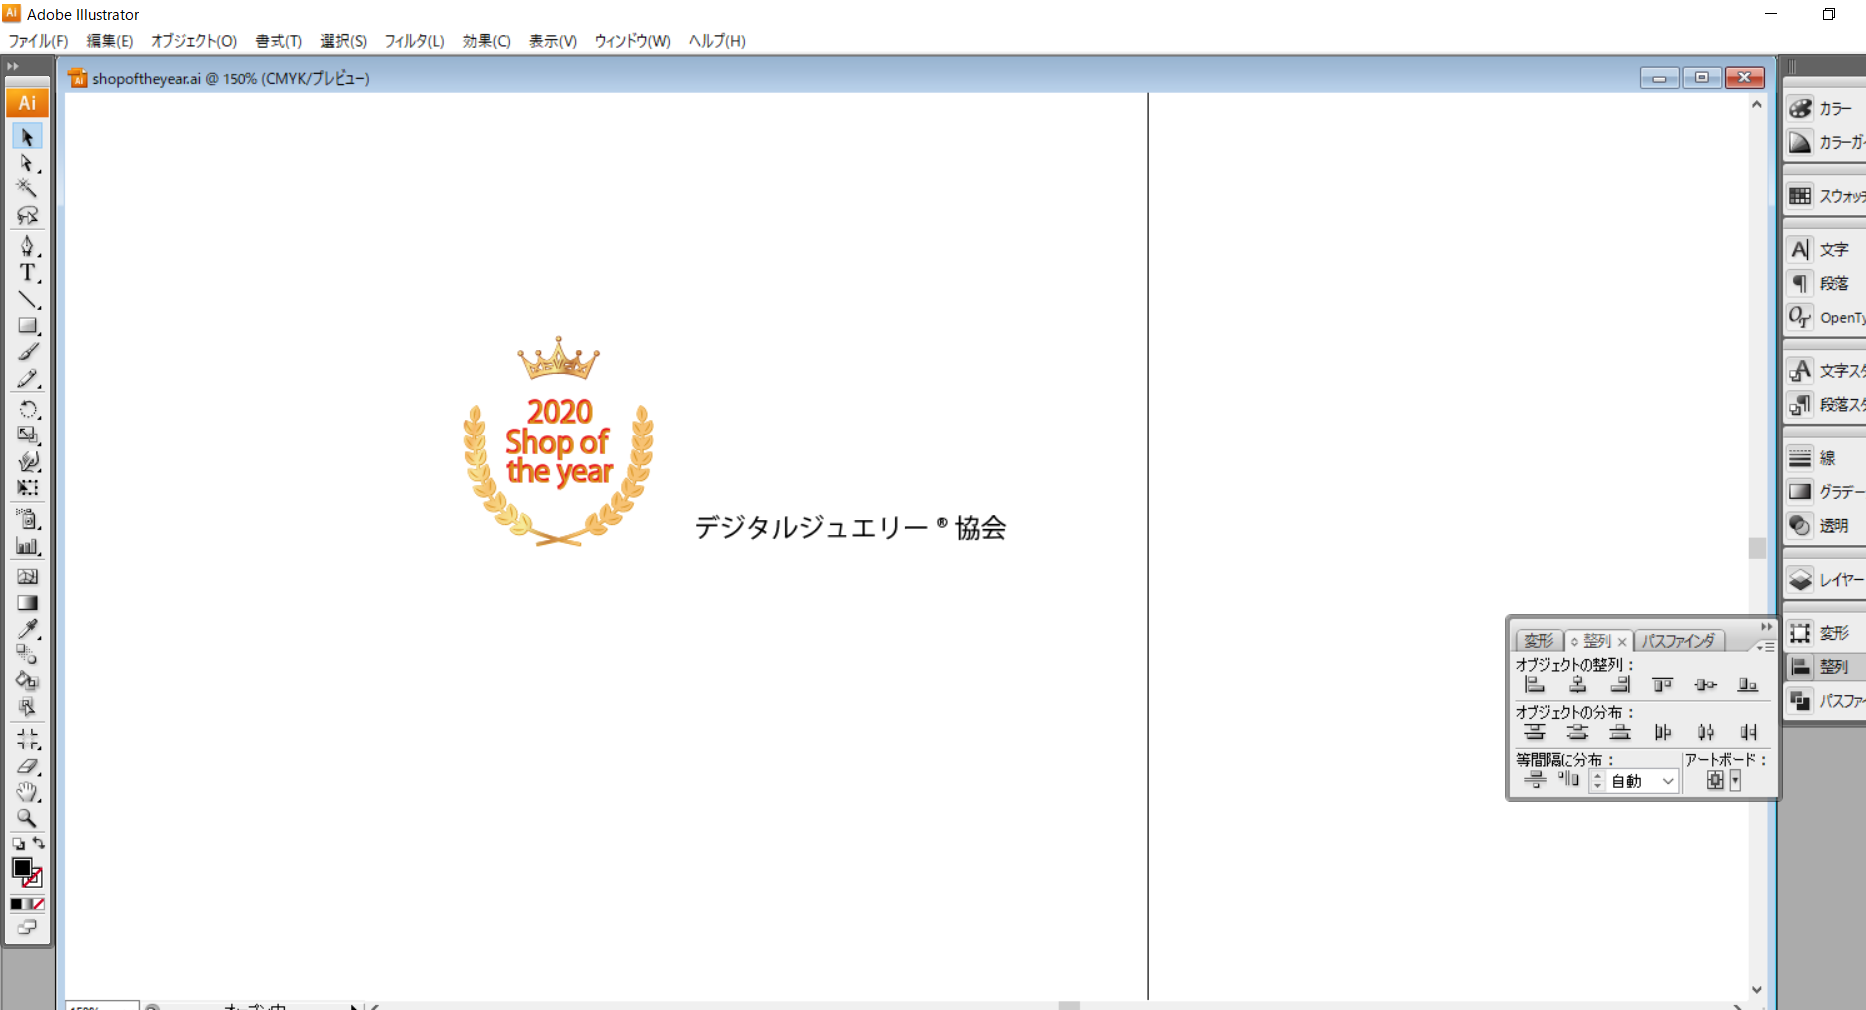Screen dimensions: 1866x1010
Task: Open the align panel options menu
Action: click(x=1765, y=647)
